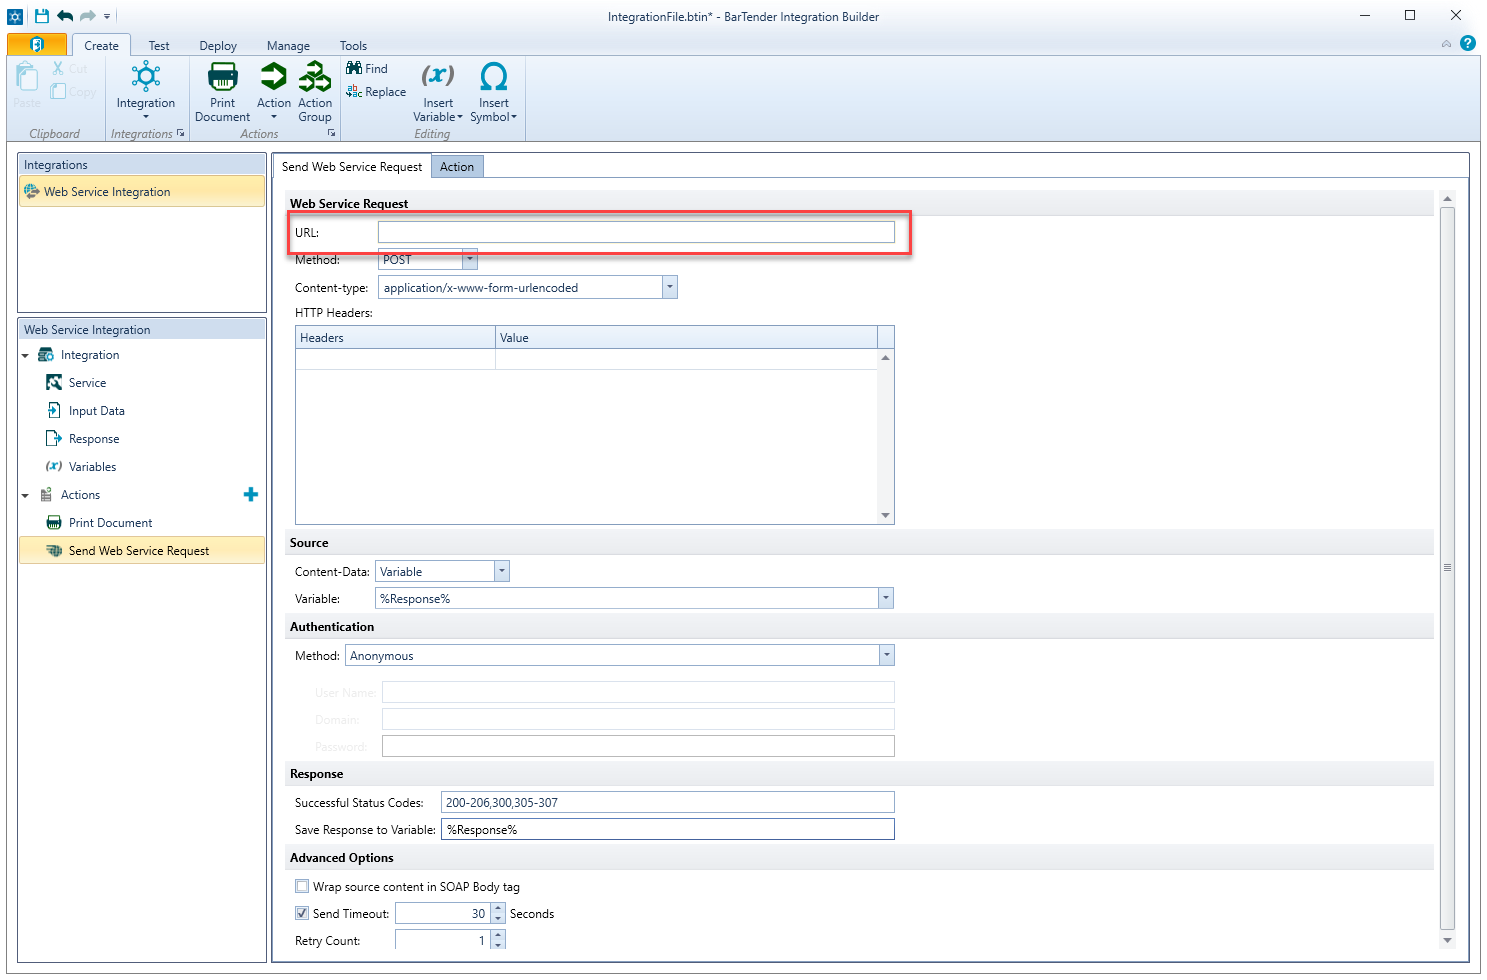Click Replace in the Editing group
The width and height of the screenshot is (1487, 980).
[376, 92]
